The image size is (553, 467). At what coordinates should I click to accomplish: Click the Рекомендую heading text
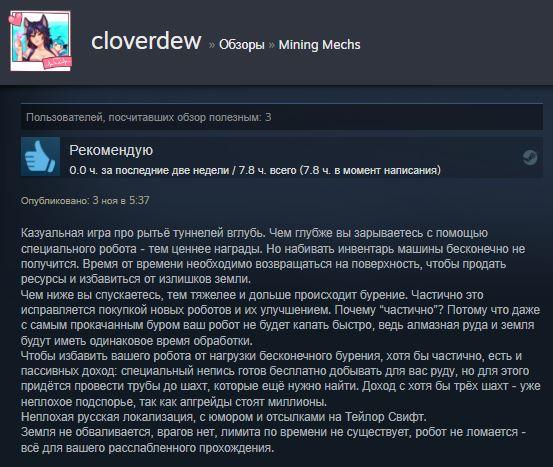tap(111, 150)
